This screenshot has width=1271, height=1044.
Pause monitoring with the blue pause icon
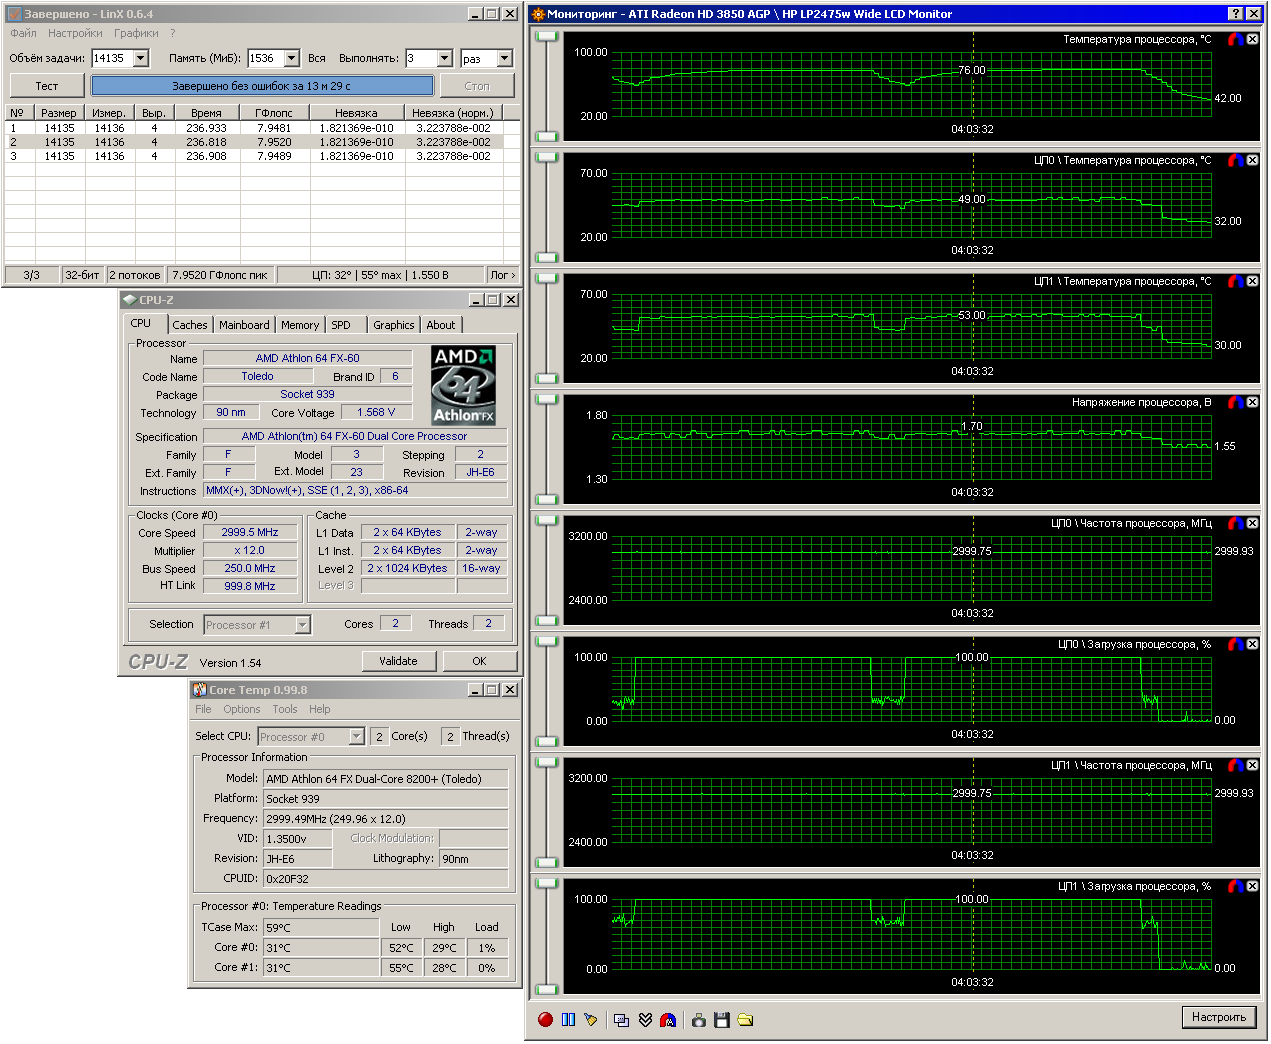click(x=568, y=1020)
